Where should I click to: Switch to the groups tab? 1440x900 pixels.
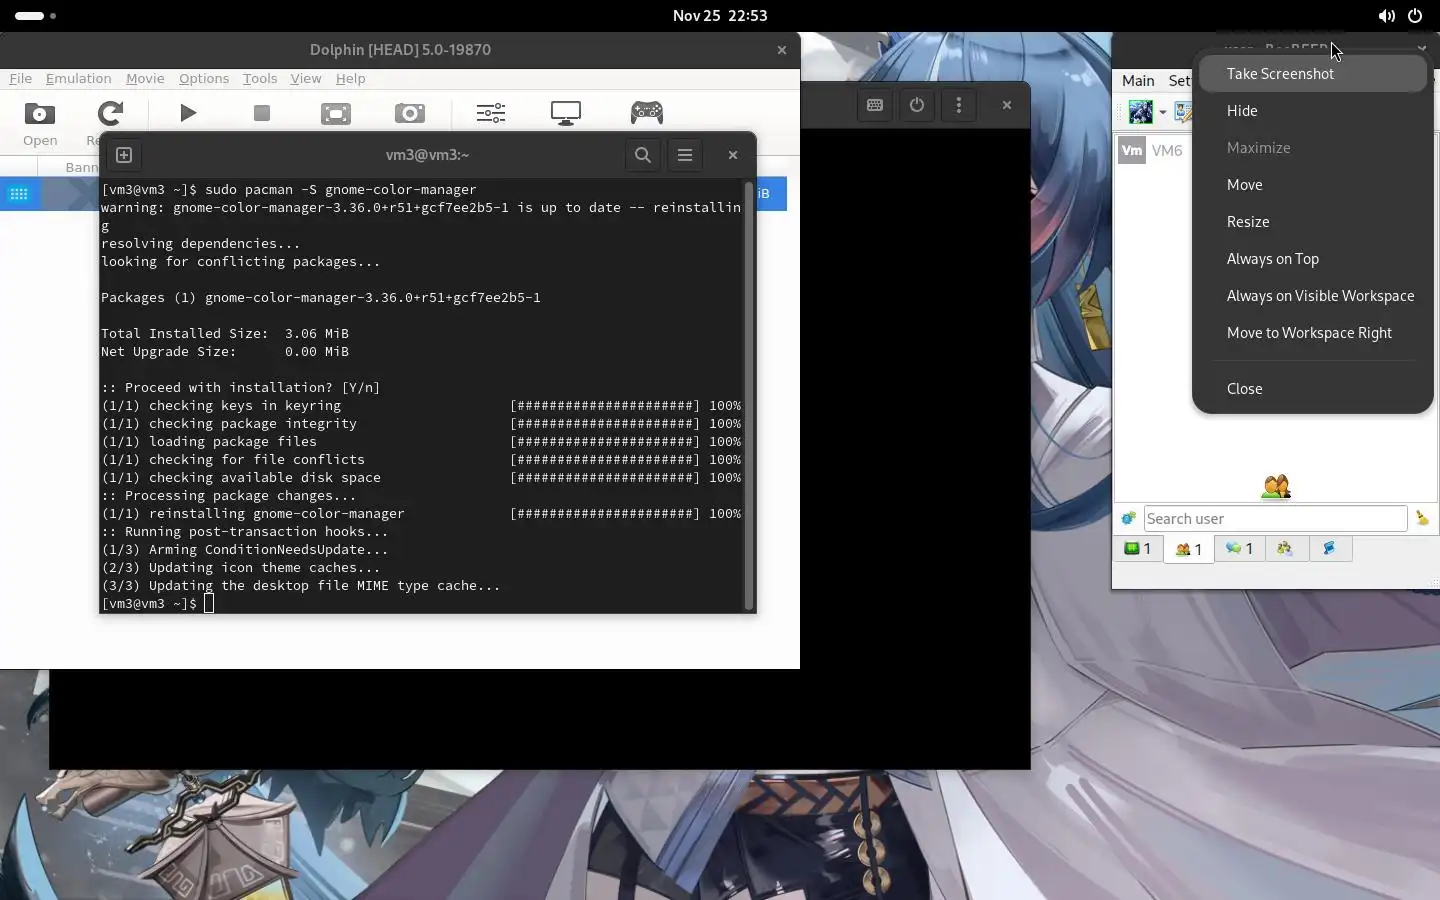click(x=1286, y=549)
